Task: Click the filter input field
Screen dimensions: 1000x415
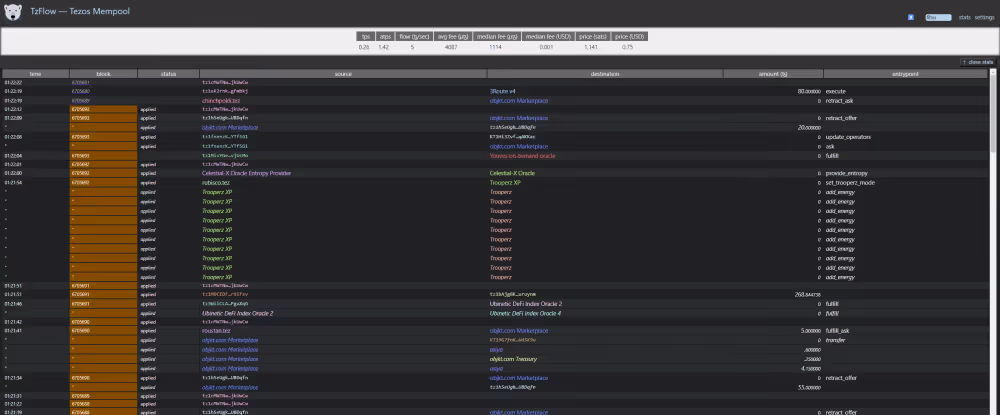Action: 937,17
